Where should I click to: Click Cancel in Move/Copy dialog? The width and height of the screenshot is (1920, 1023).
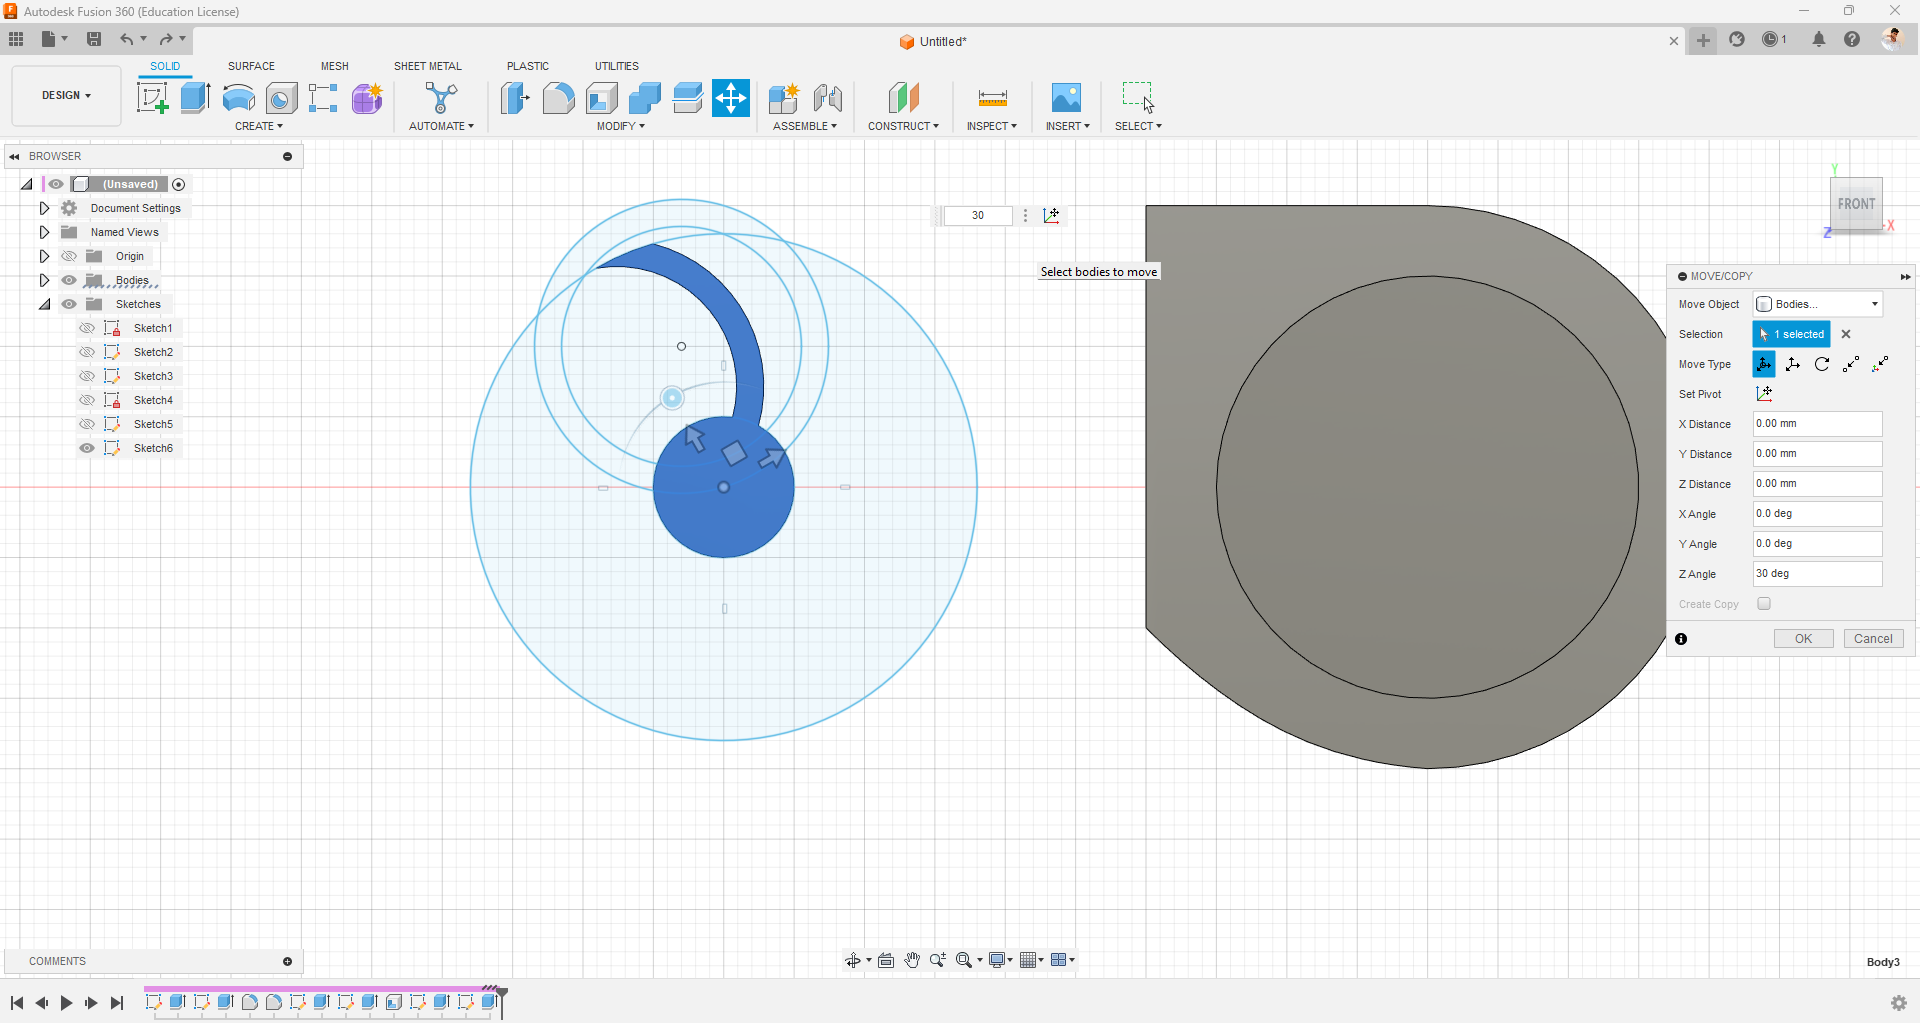click(1872, 639)
